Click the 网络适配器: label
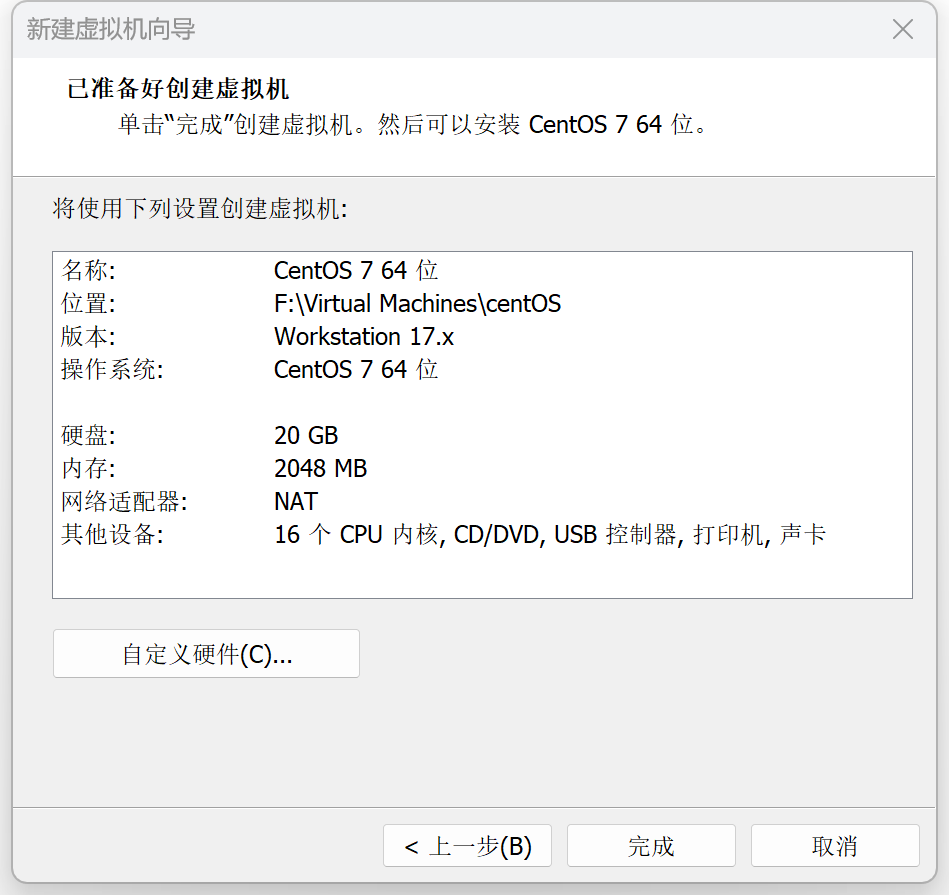This screenshot has width=949, height=895. coord(125,502)
